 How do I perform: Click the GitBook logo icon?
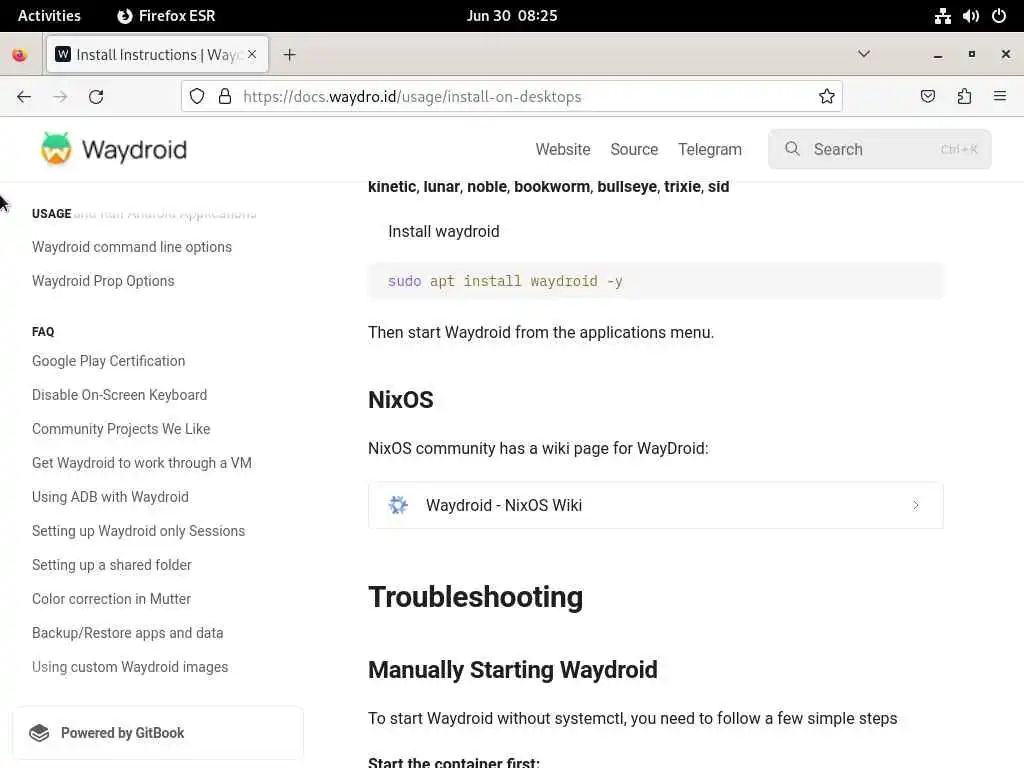(39, 733)
